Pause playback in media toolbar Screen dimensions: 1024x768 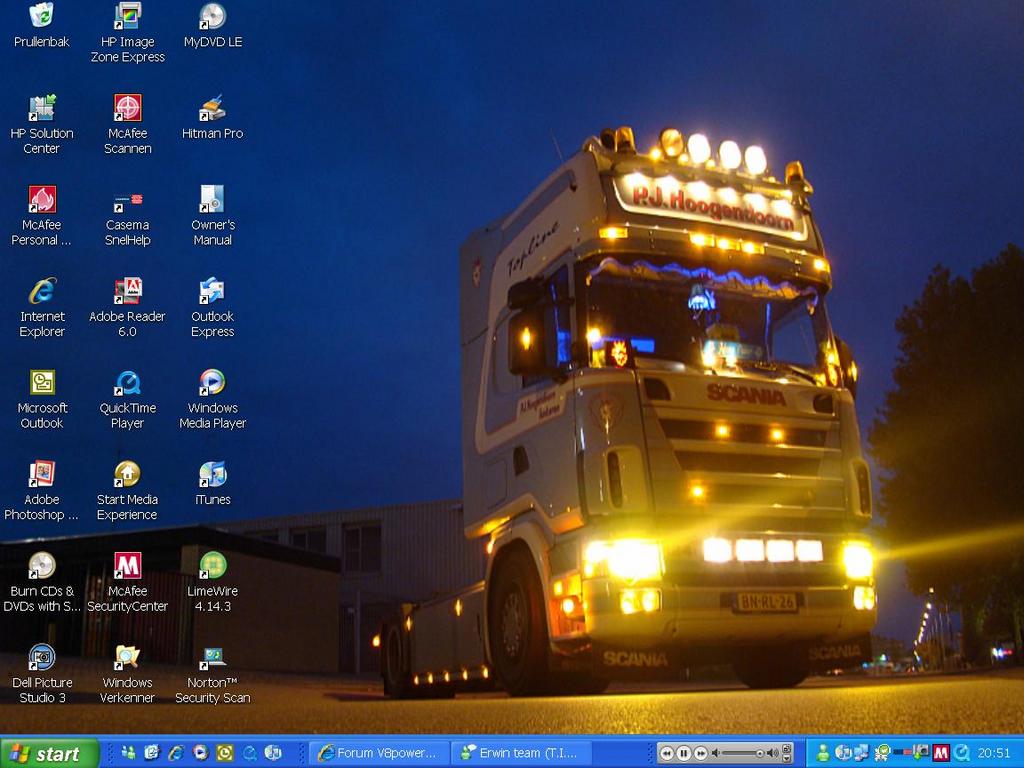[684, 754]
